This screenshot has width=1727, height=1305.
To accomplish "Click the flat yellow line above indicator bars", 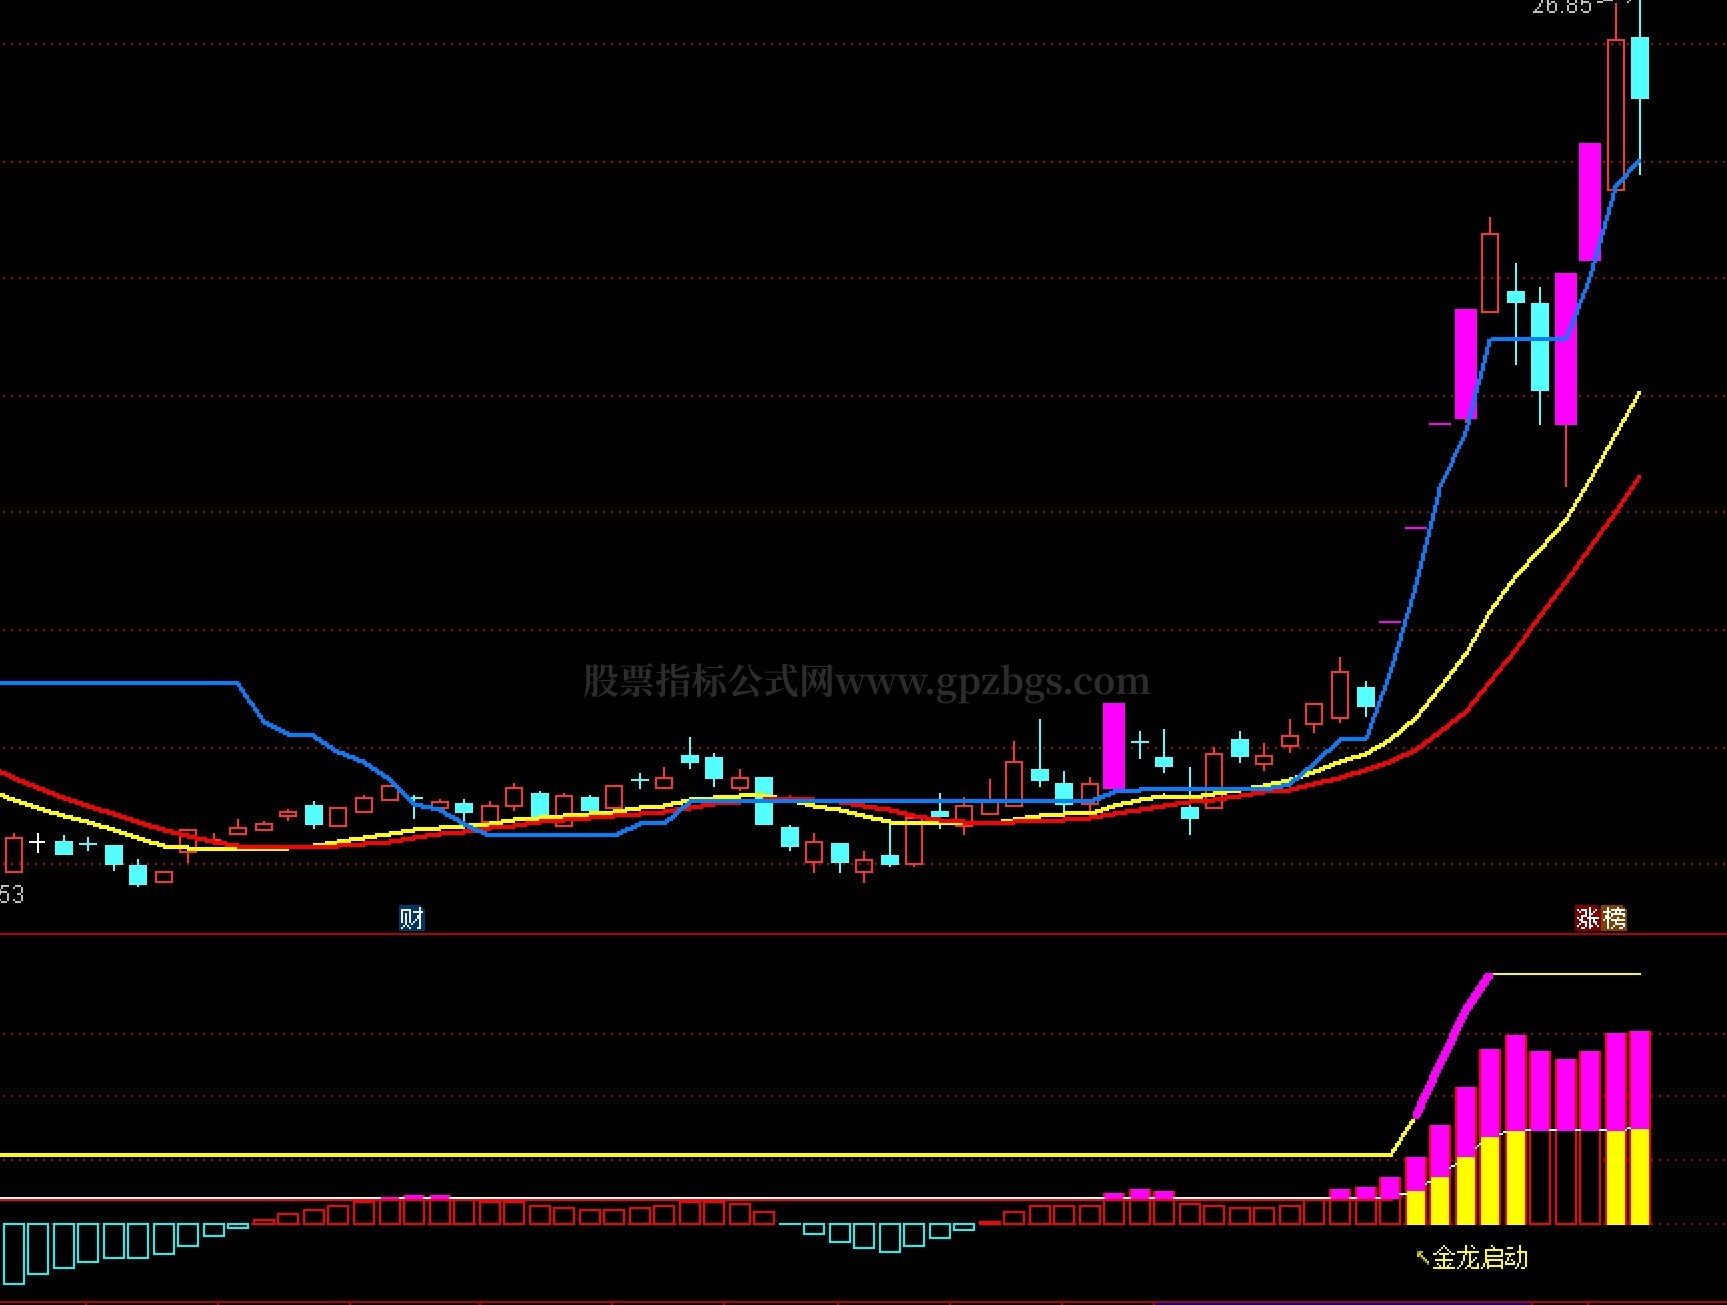I will (x=1566, y=973).
